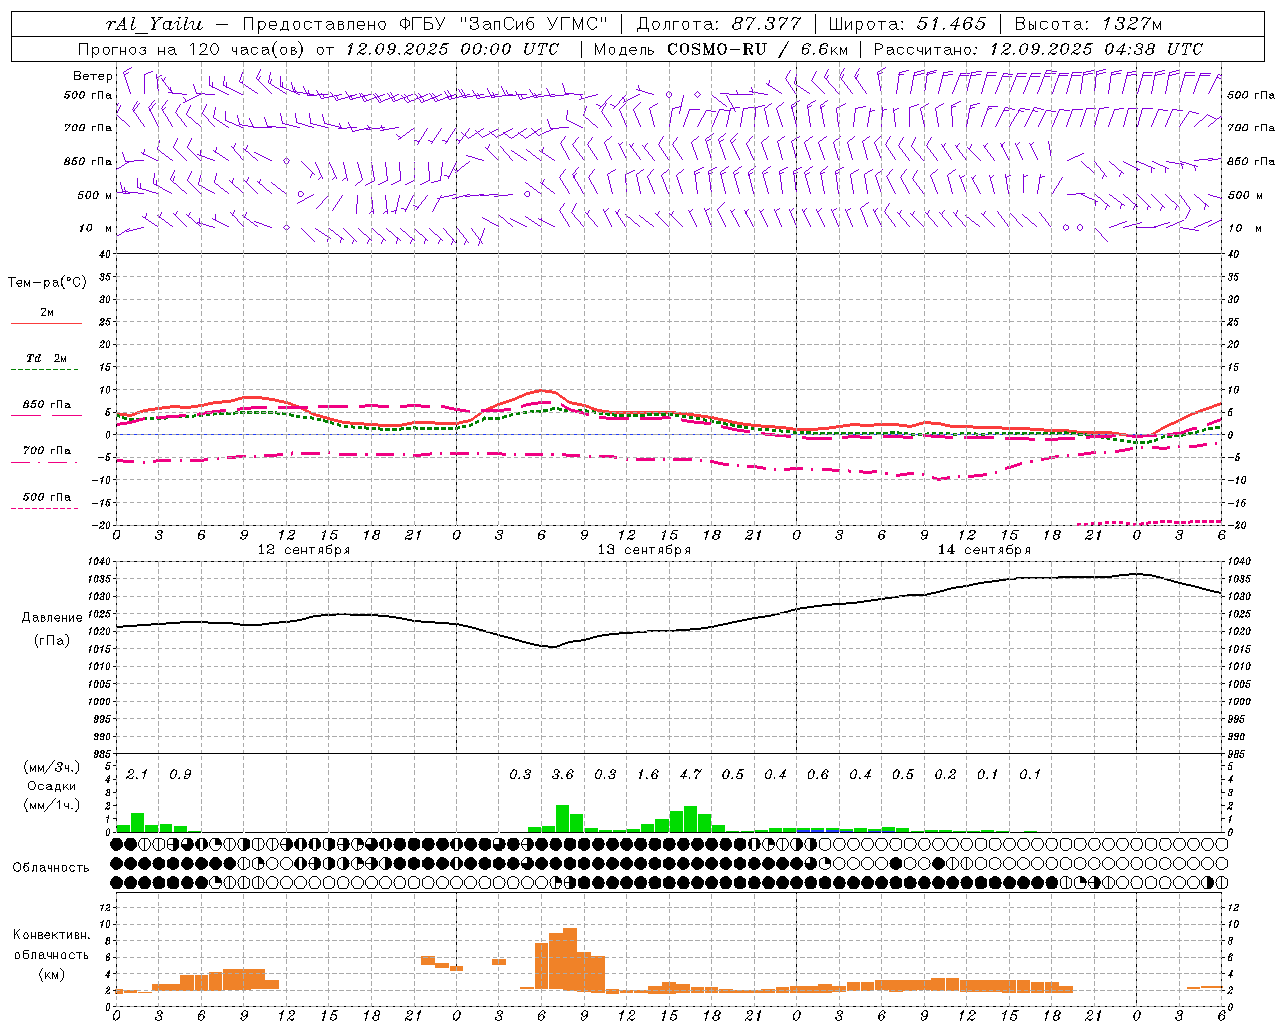Click the Долгота: 87.377 value
The width and height of the screenshot is (1280, 1024).
[718, 24]
